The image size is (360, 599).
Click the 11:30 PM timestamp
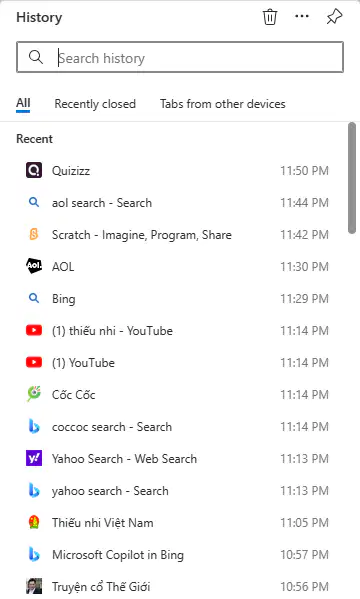[x=304, y=266]
